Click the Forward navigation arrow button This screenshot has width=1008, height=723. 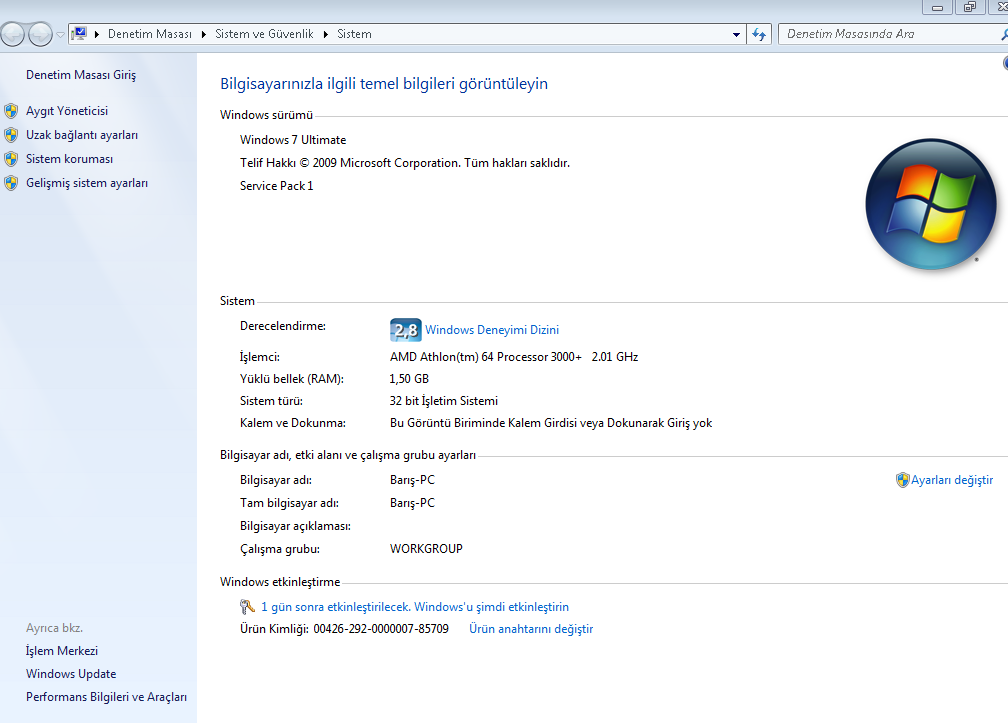coord(40,34)
